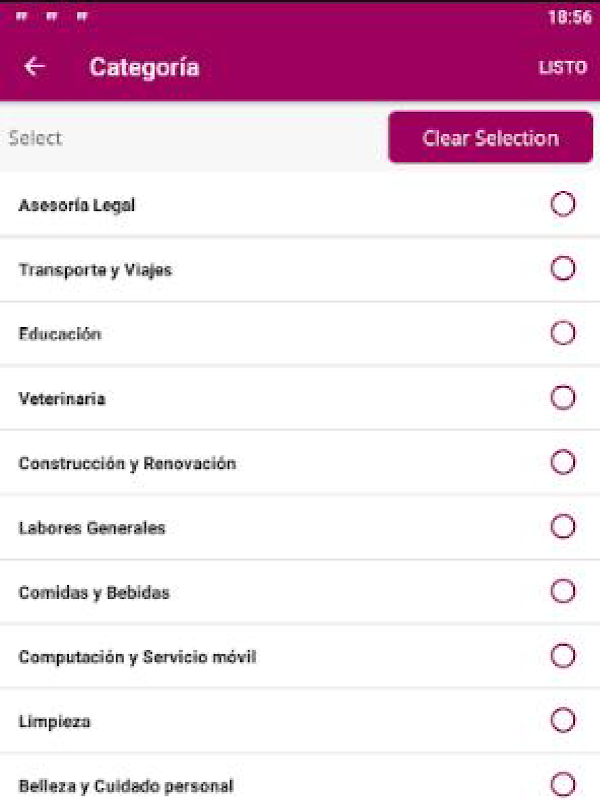Select the Educación radio button
This screenshot has width=600, height=800.
tap(563, 333)
